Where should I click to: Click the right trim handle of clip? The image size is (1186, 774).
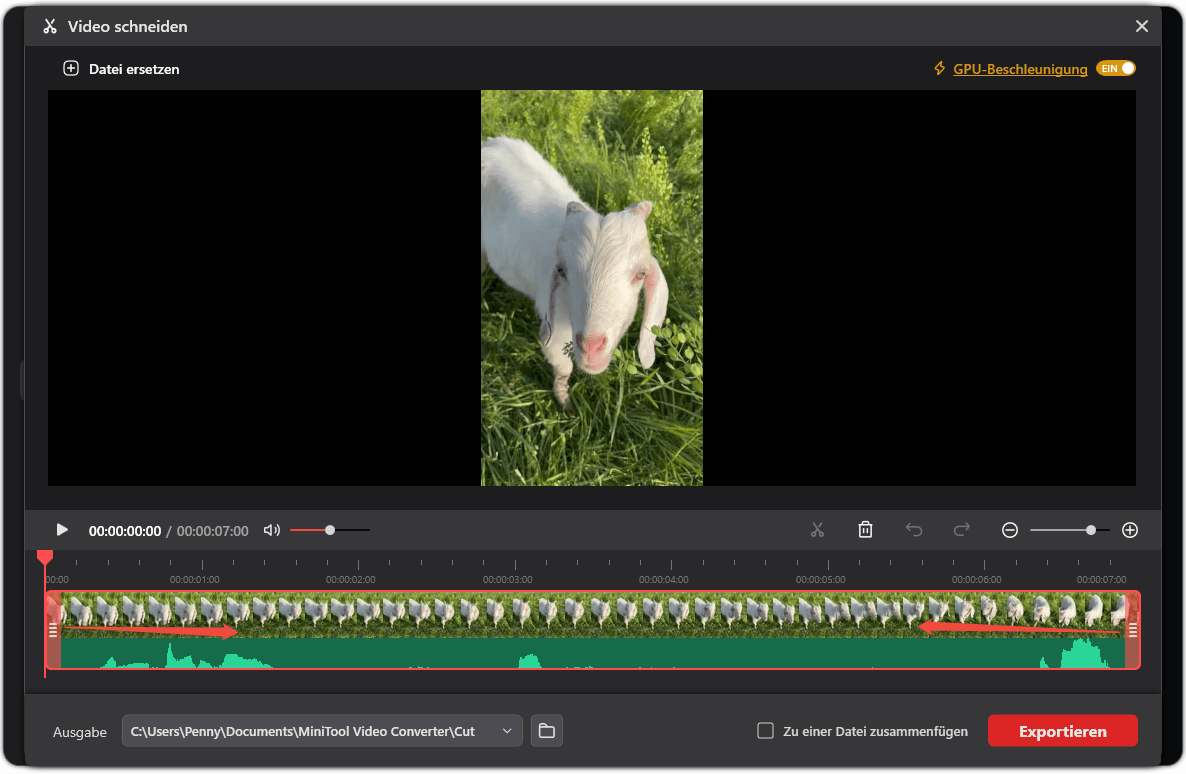1132,629
